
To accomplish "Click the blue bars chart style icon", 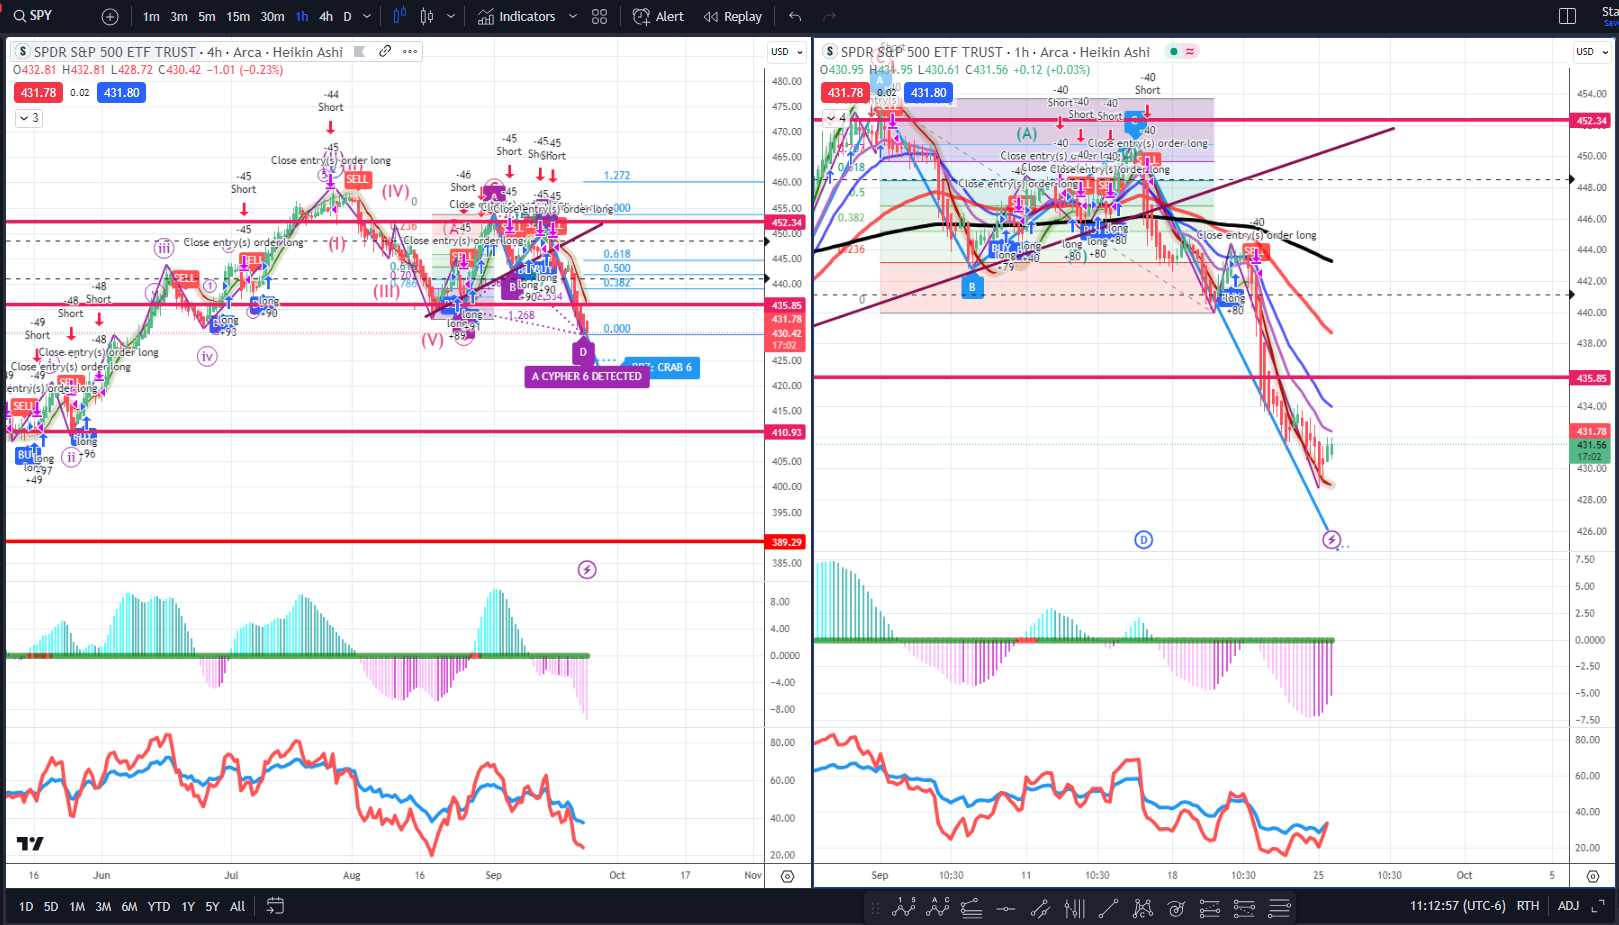I will [400, 17].
